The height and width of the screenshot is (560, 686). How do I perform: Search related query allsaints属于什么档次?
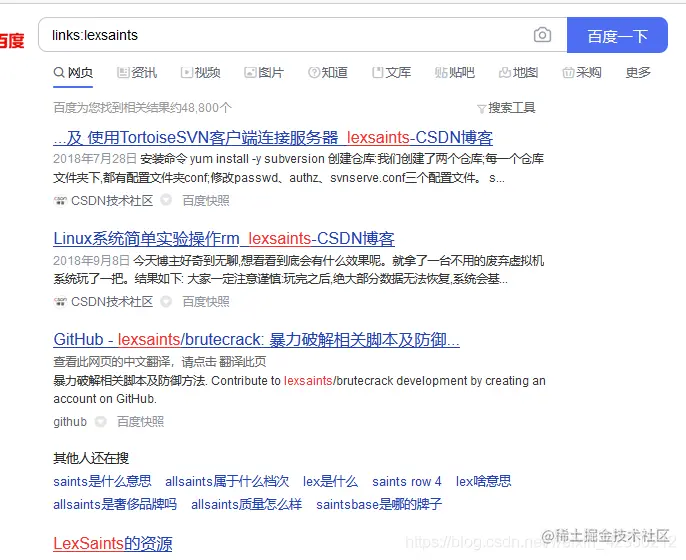[x=227, y=481]
